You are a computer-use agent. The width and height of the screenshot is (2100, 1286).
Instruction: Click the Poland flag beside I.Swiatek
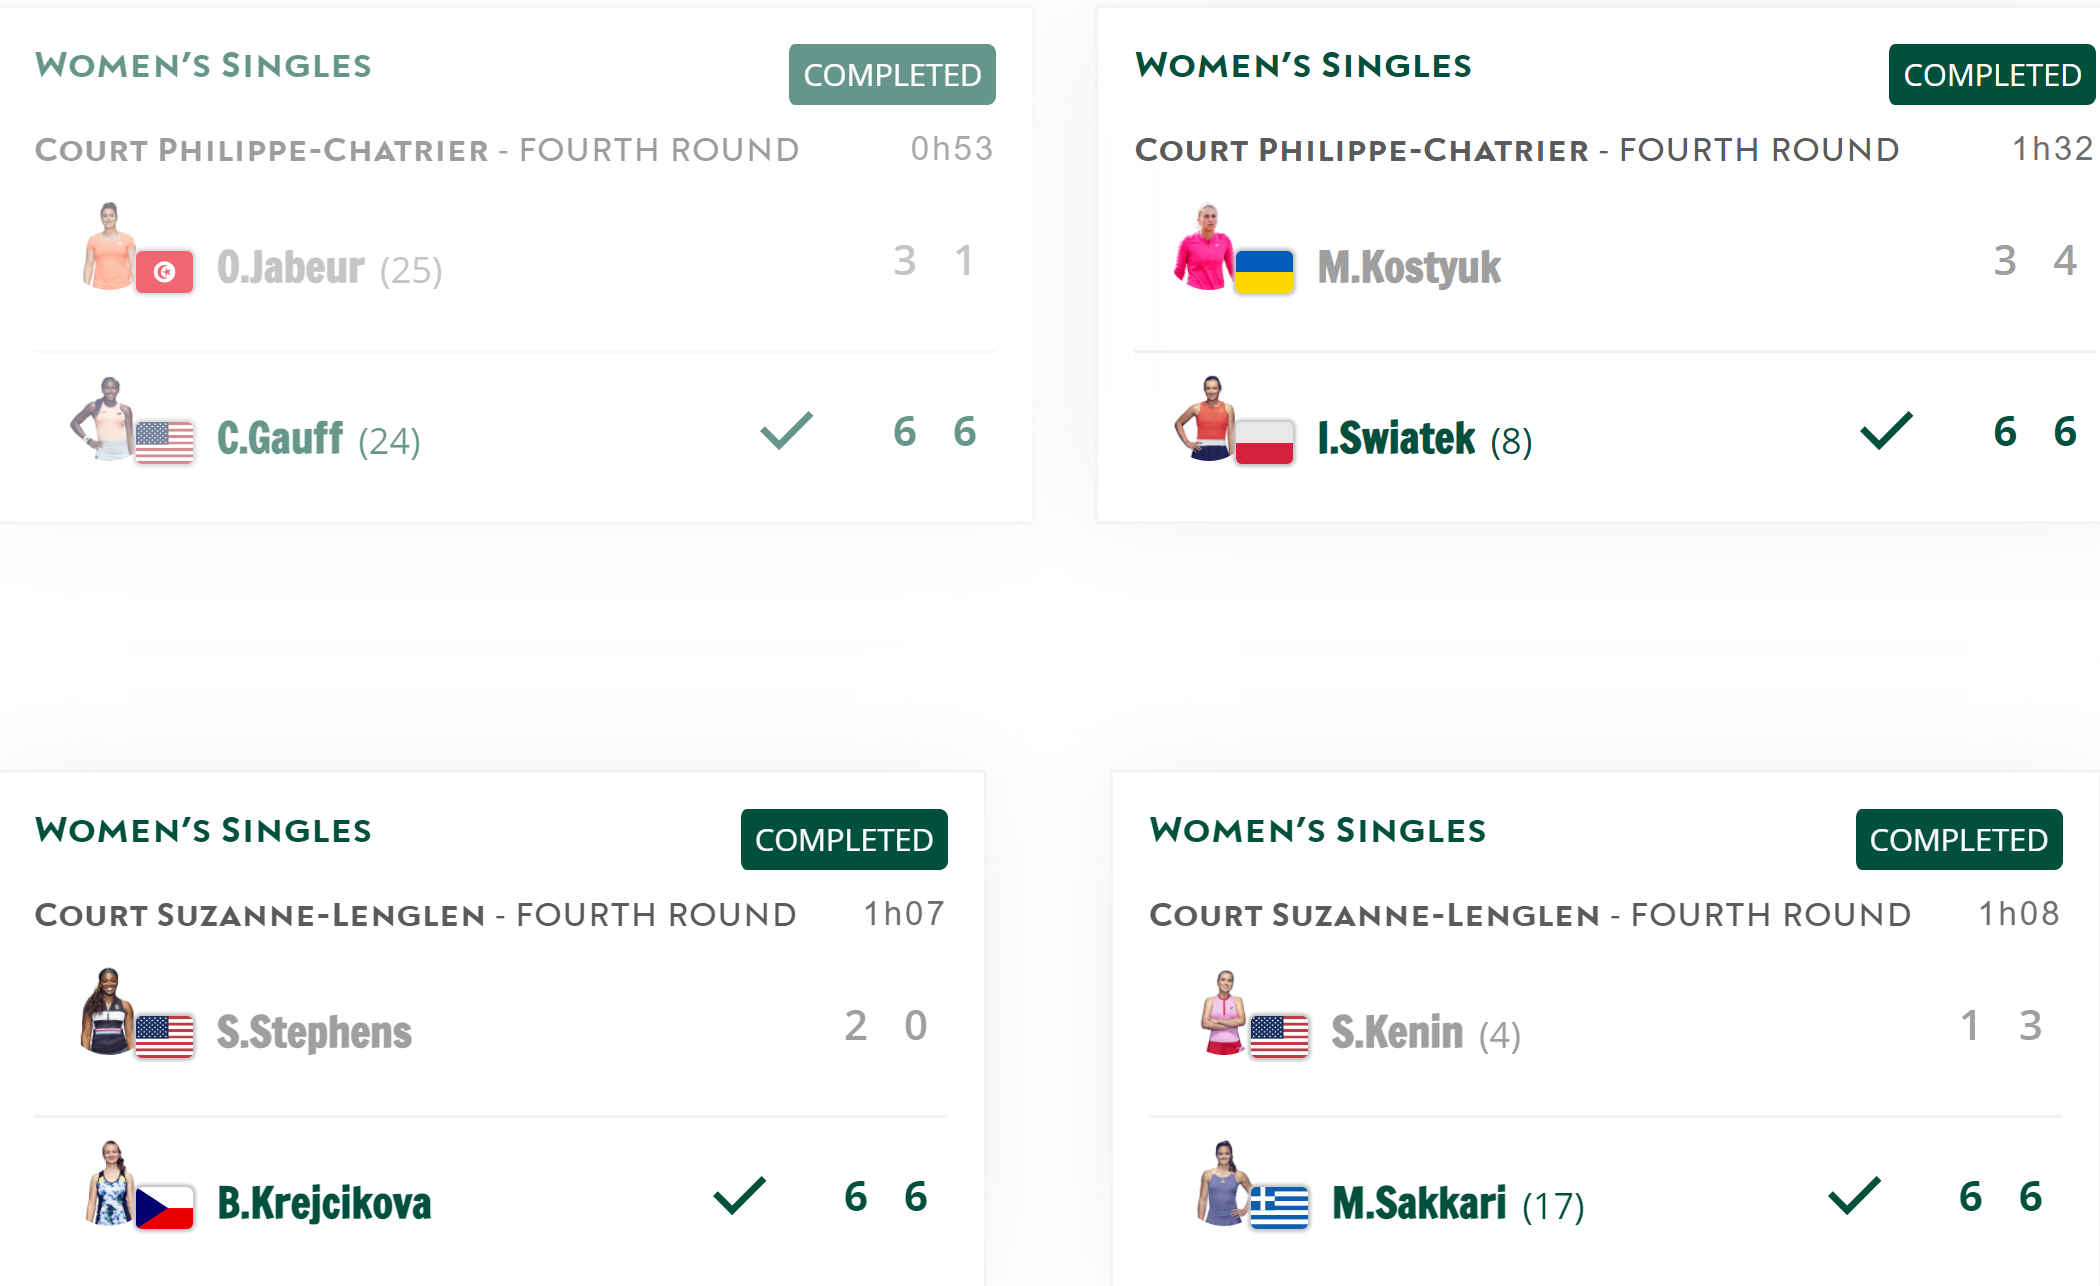[1265, 442]
